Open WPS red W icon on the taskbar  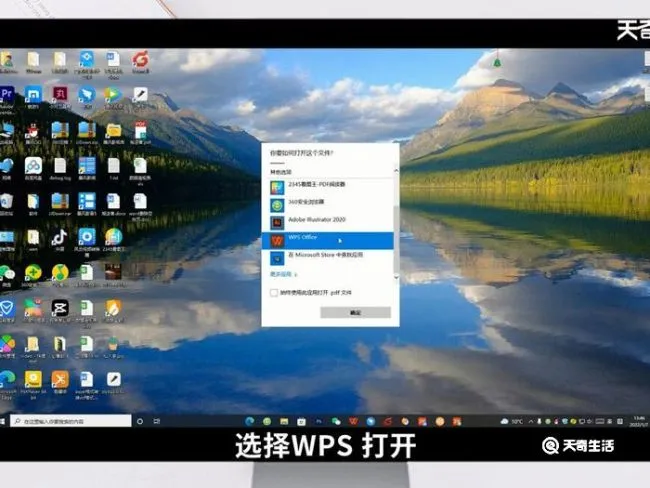pos(353,421)
